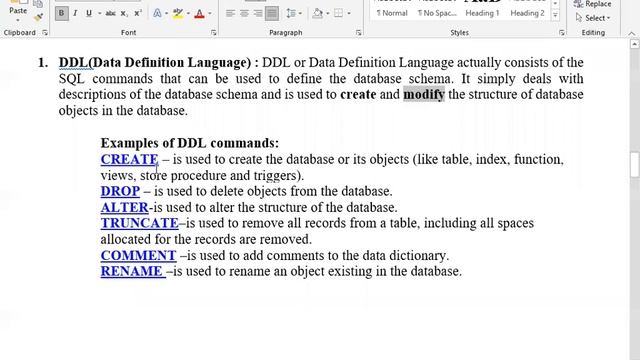Apply text highlight color

(178, 13)
